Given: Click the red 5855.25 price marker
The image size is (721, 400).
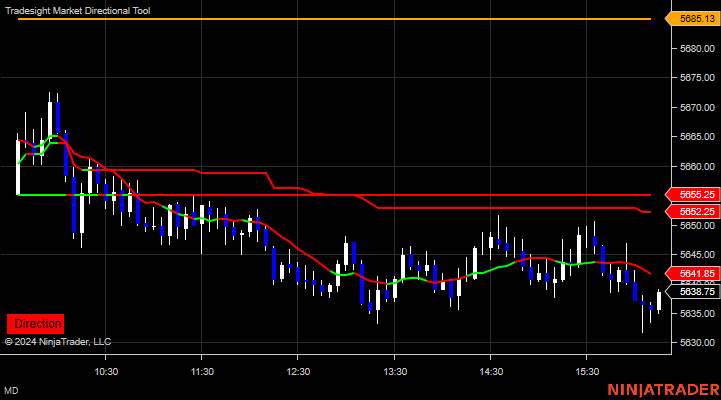Looking at the screenshot, I should coord(693,194).
